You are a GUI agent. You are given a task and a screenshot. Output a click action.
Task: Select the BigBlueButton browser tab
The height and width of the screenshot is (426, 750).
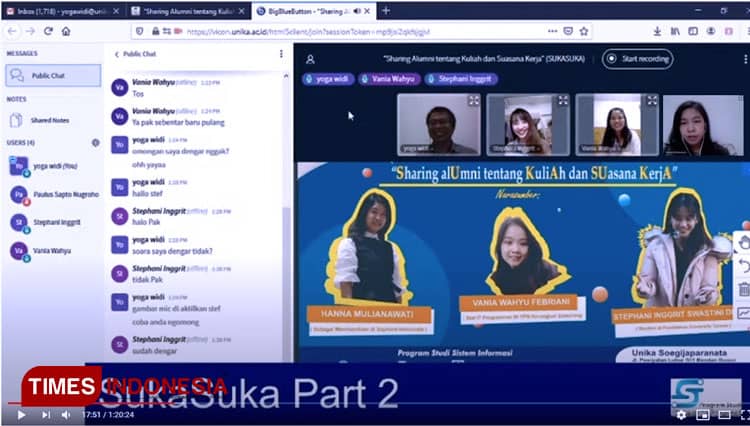coord(313,11)
